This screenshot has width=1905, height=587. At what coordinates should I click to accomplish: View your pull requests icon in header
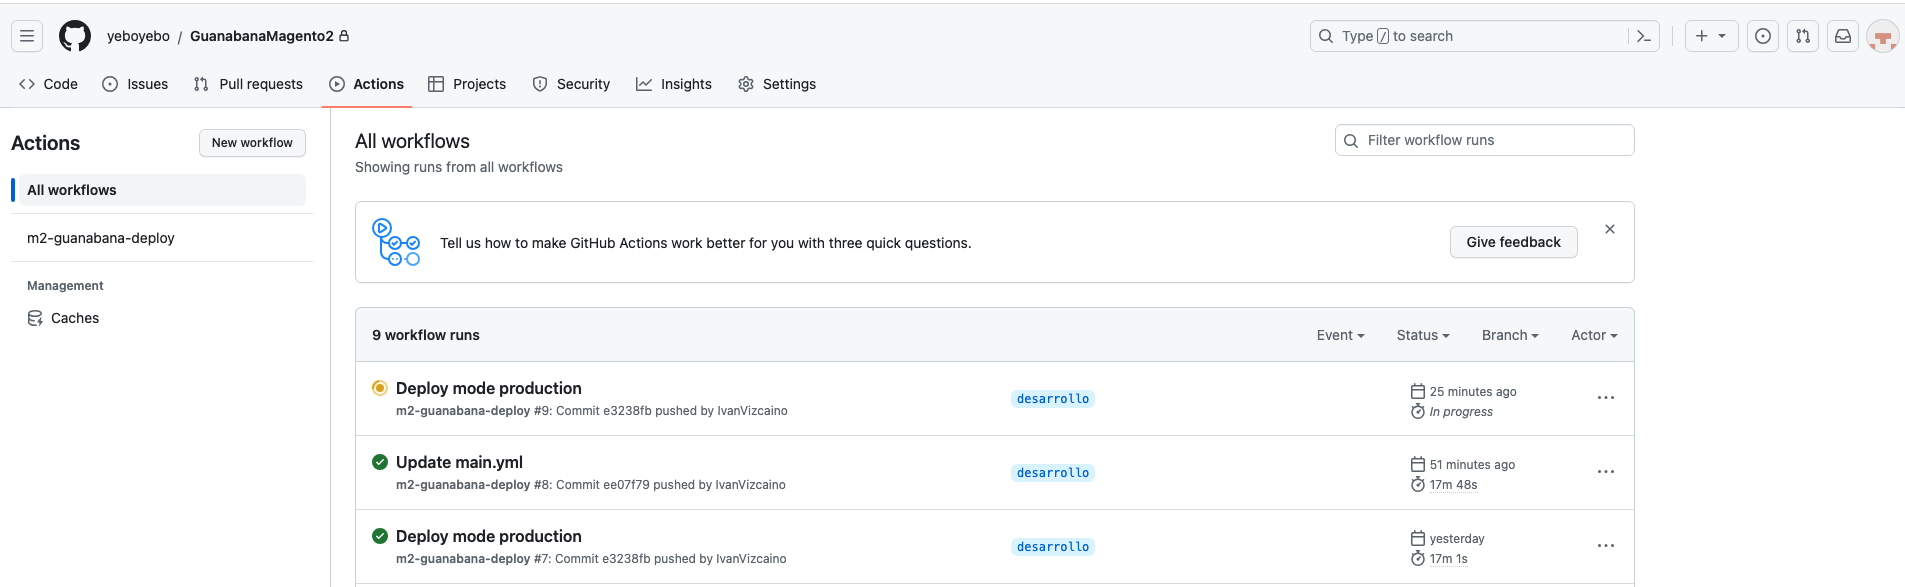click(1803, 36)
